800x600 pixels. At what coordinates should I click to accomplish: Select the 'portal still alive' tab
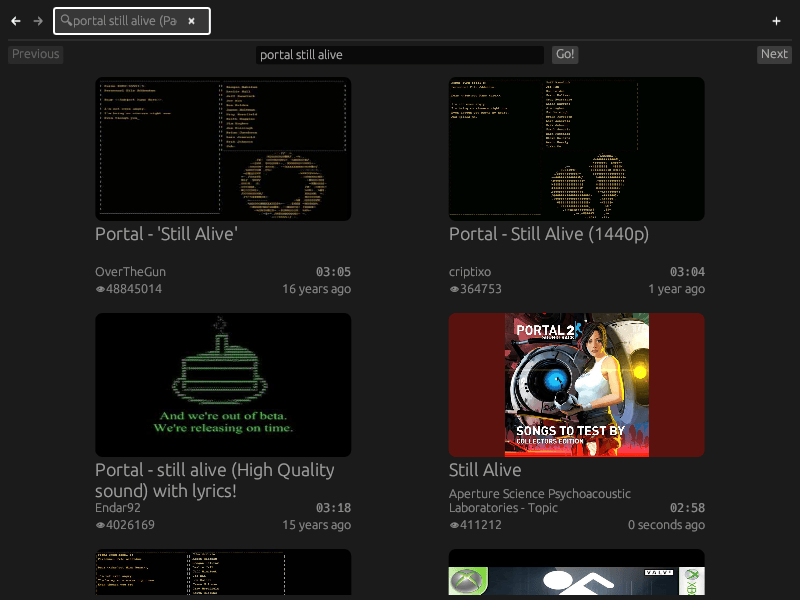point(132,21)
